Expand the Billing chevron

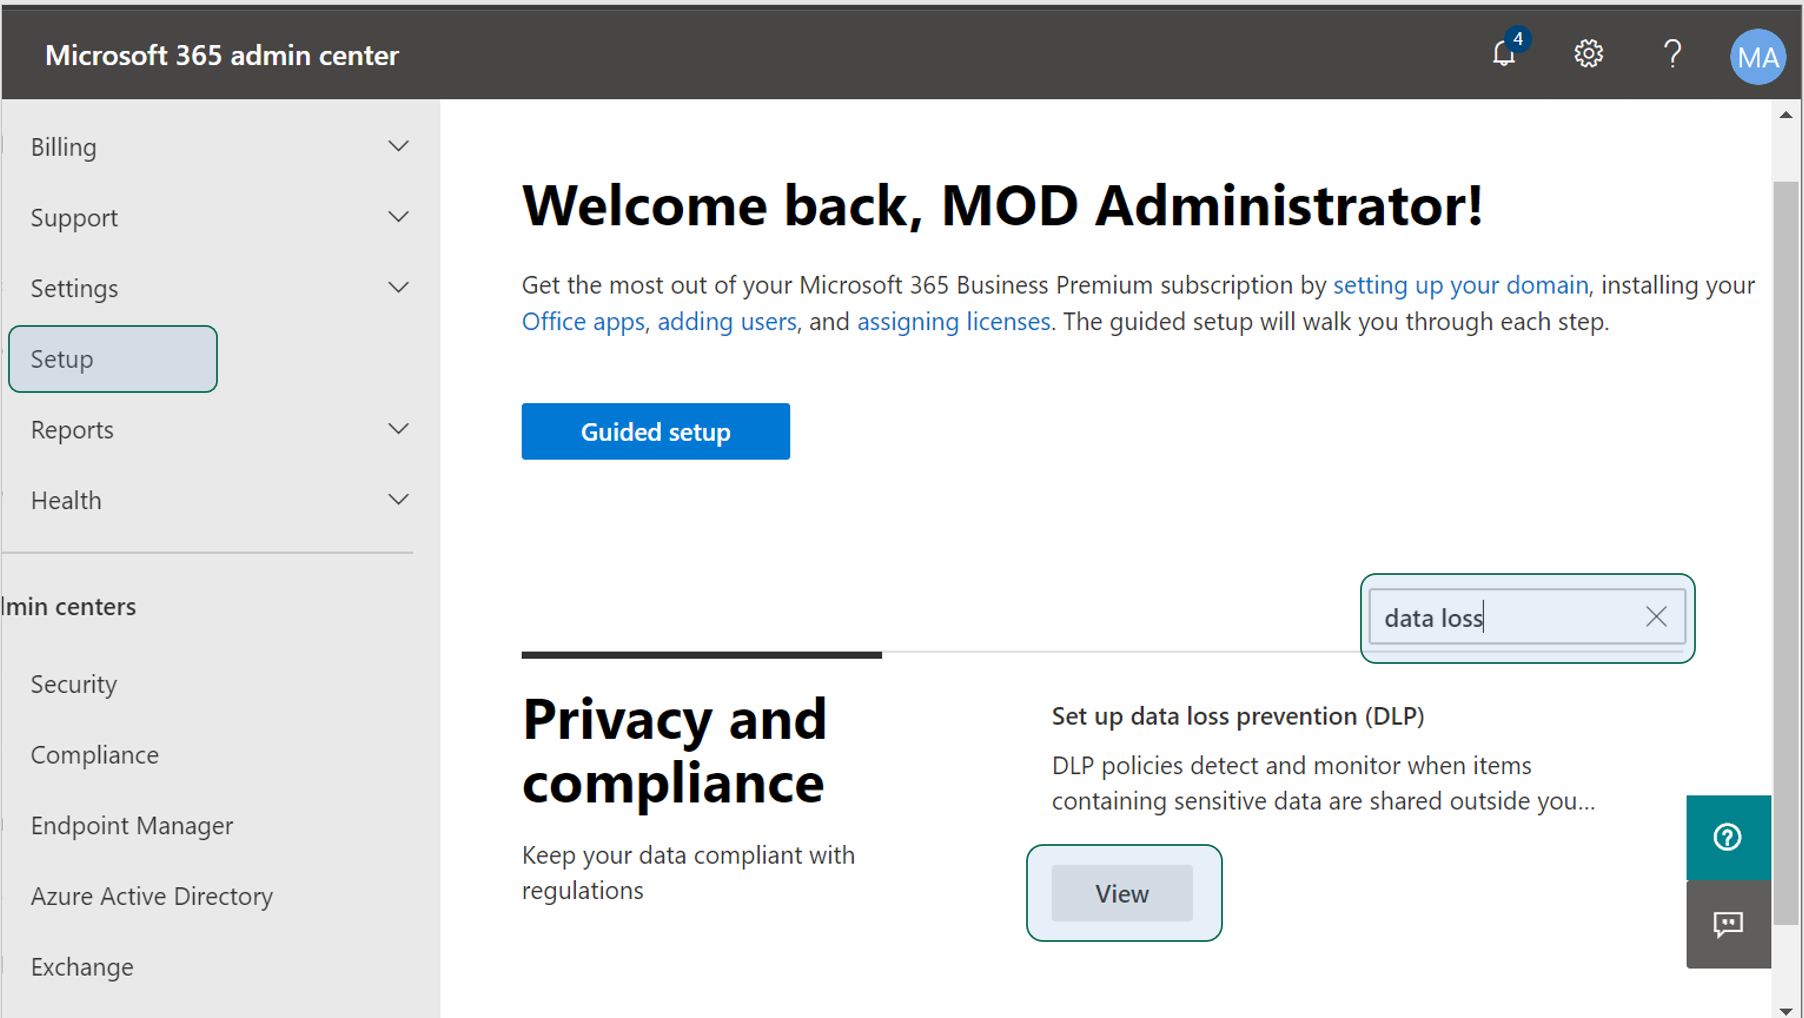pos(398,147)
